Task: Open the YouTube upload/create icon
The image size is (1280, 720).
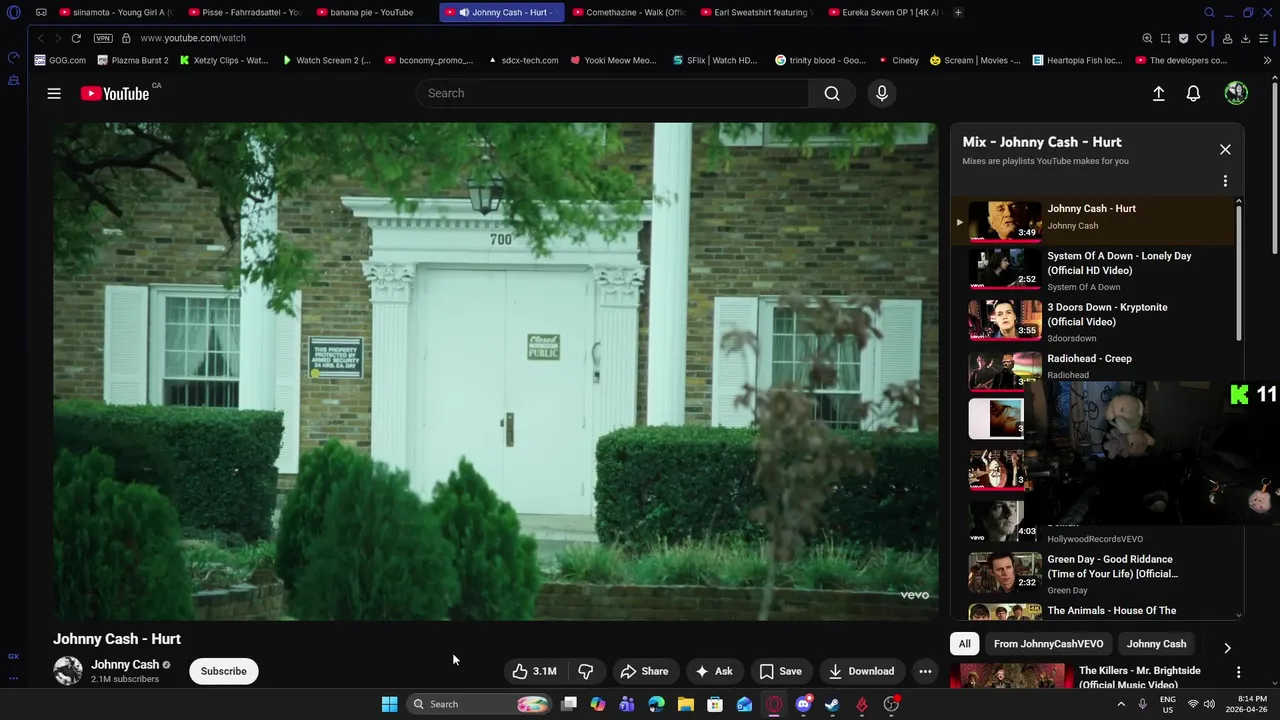Action: pyautogui.click(x=1158, y=93)
